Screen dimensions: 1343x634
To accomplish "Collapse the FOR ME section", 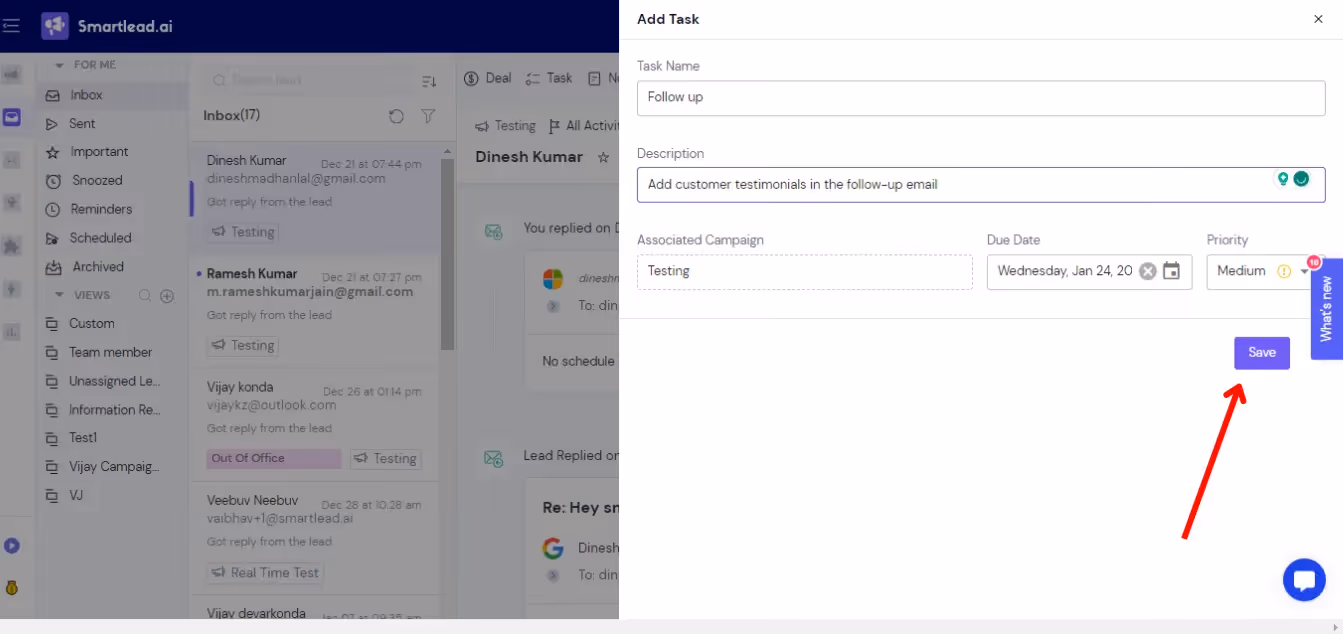I will (x=59, y=65).
